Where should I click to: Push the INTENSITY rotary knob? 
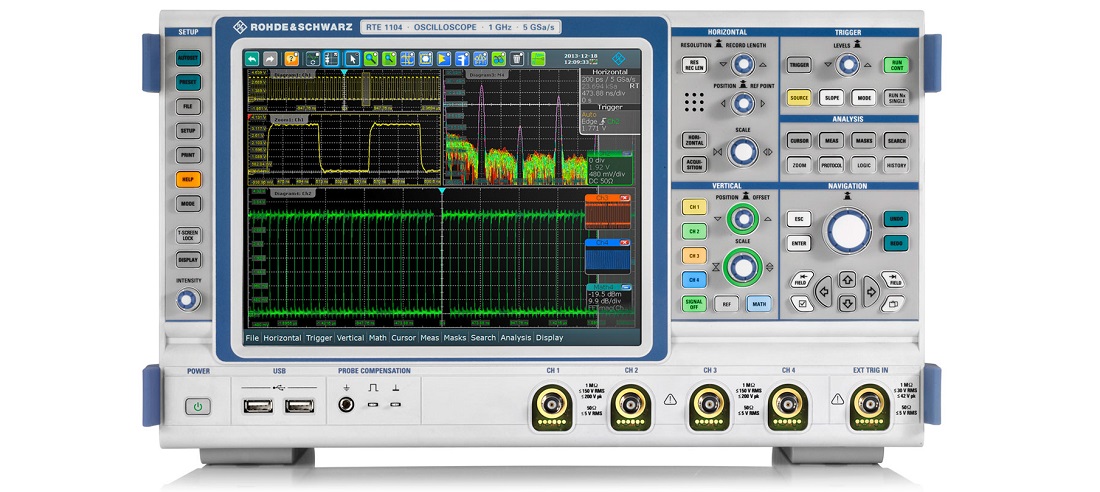(187, 300)
